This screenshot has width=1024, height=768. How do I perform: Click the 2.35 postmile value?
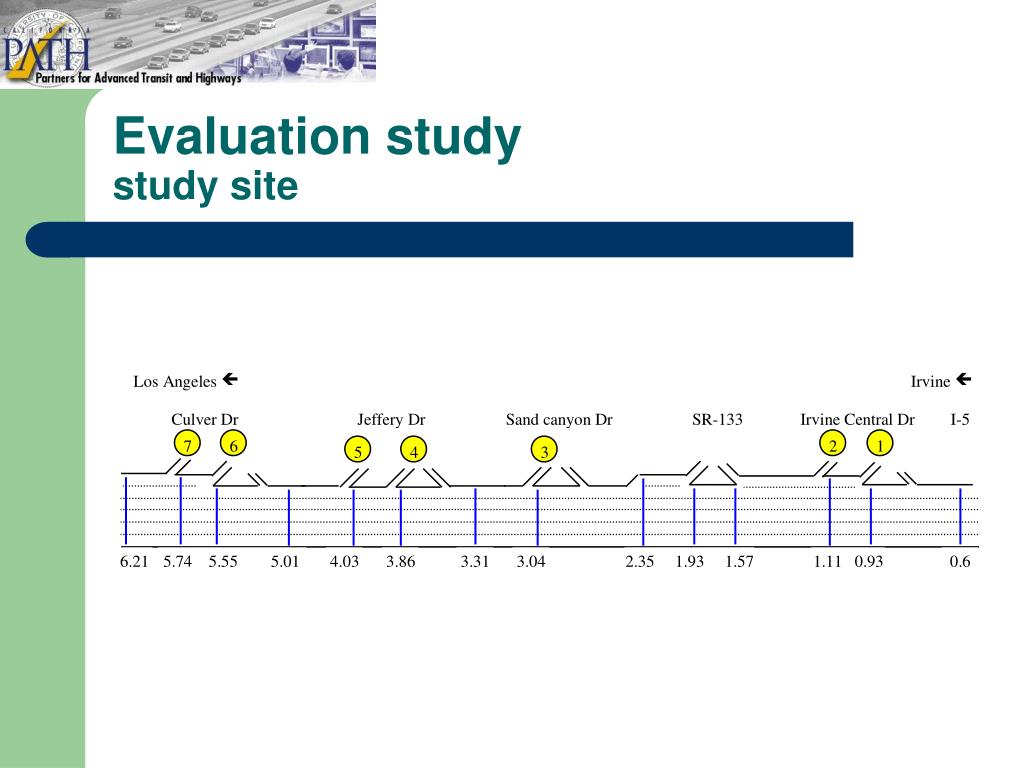[639, 562]
